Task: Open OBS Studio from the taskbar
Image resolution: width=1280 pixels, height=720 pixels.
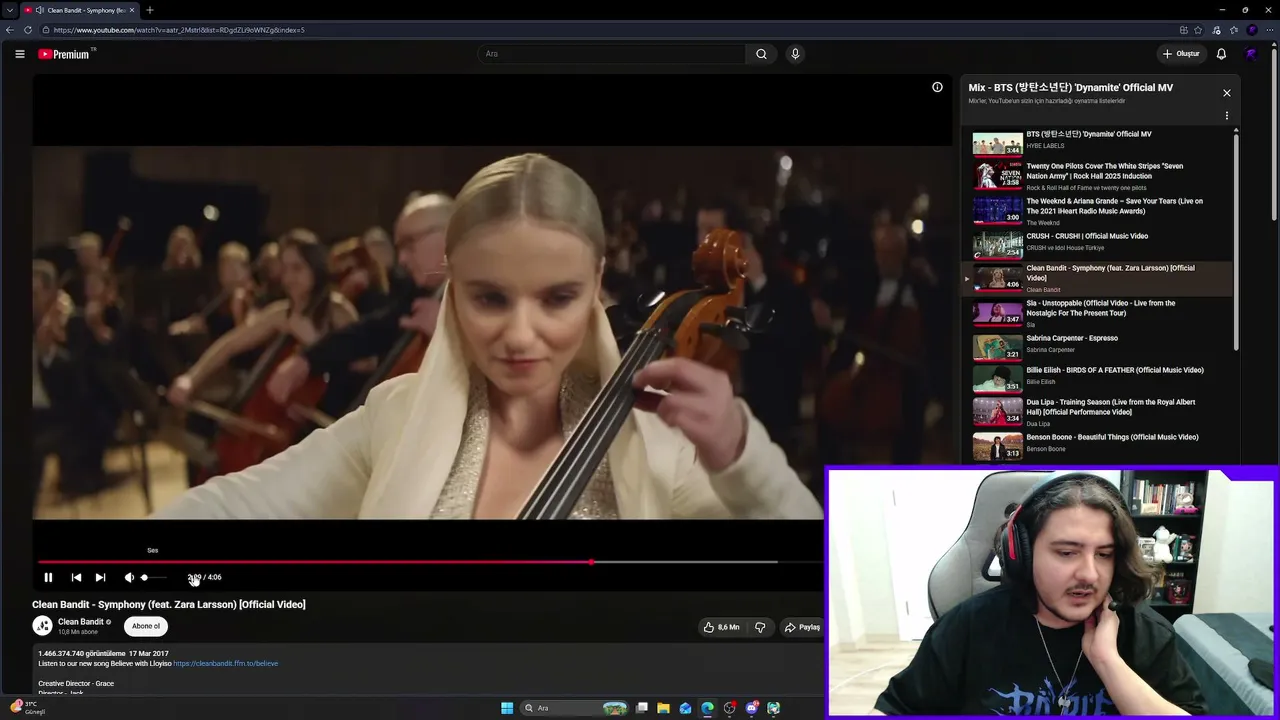Action: (x=729, y=708)
